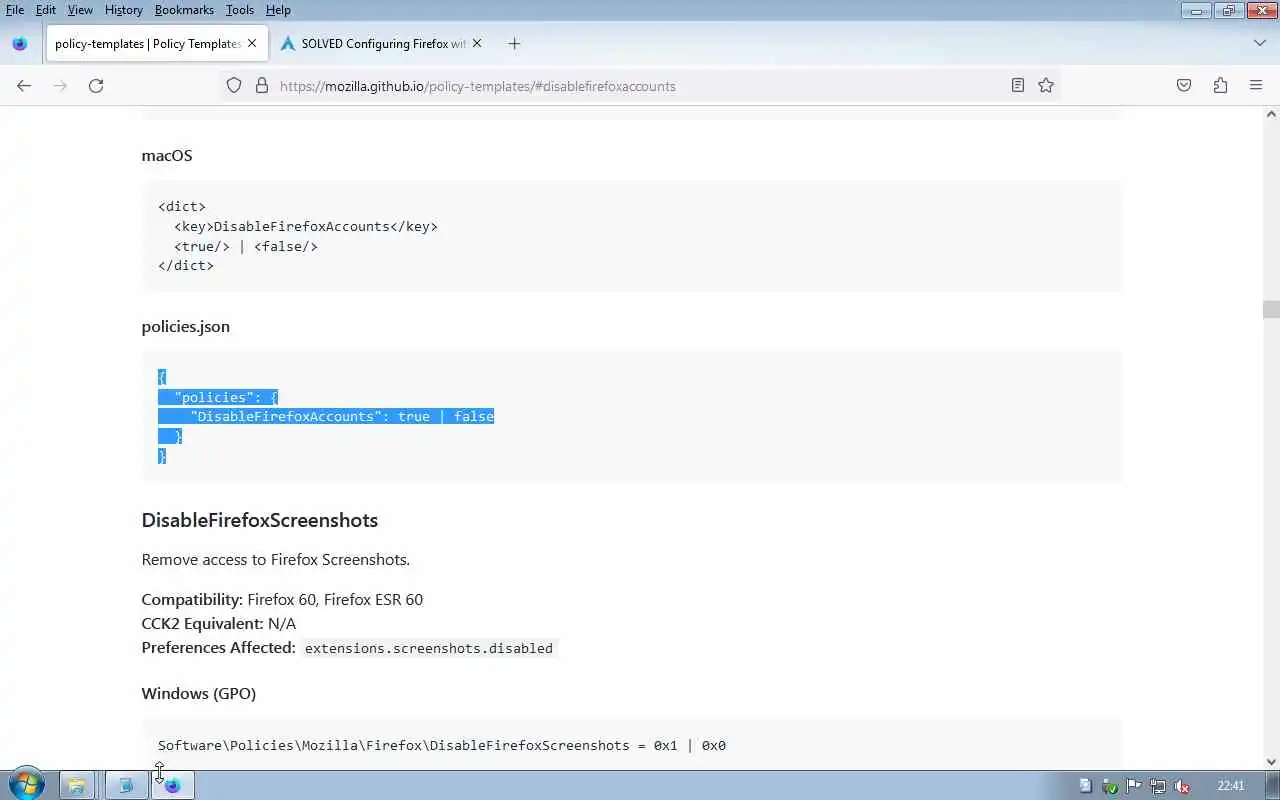Focus the URL address bar
This screenshot has height=800, width=1280.
tap(640, 86)
